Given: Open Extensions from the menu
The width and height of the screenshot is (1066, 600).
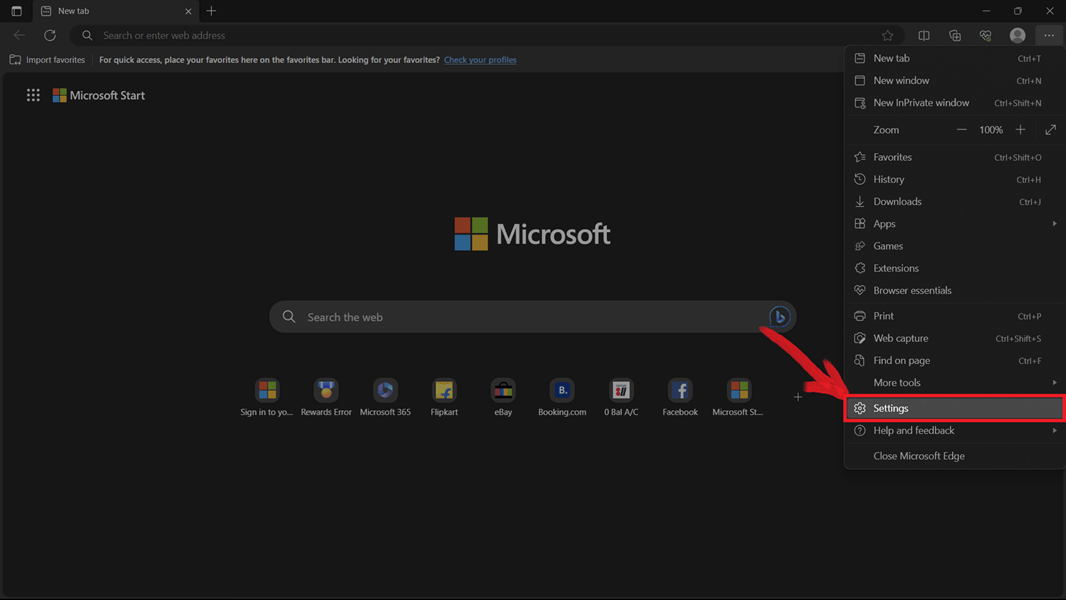Looking at the screenshot, I should [954, 268].
